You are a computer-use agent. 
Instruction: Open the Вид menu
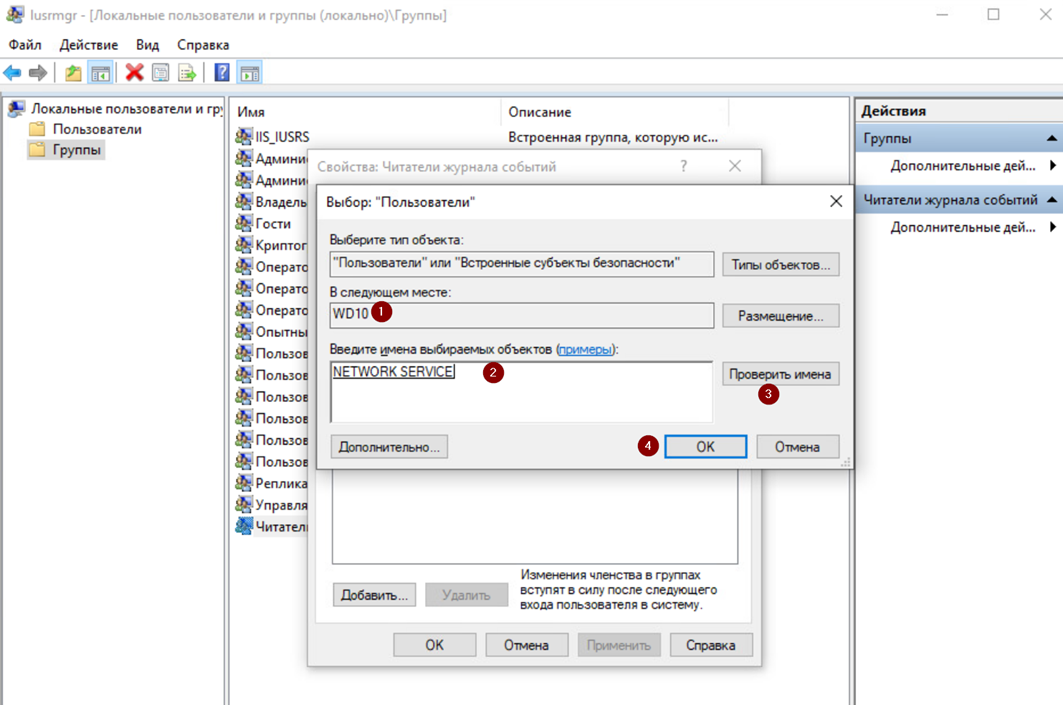point(147,45)
